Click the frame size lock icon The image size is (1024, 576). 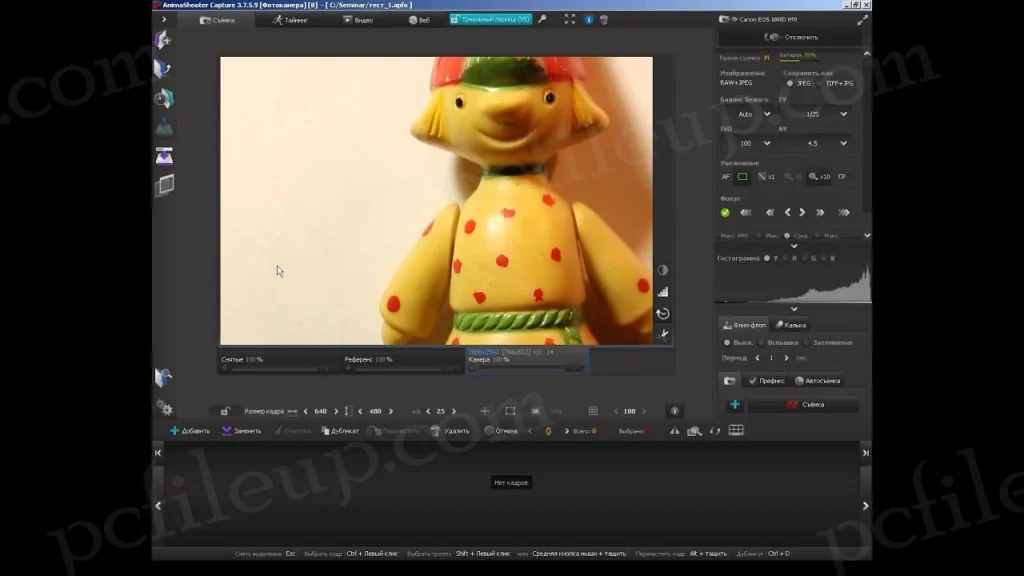pyautogui.click(x=224, y=410)
